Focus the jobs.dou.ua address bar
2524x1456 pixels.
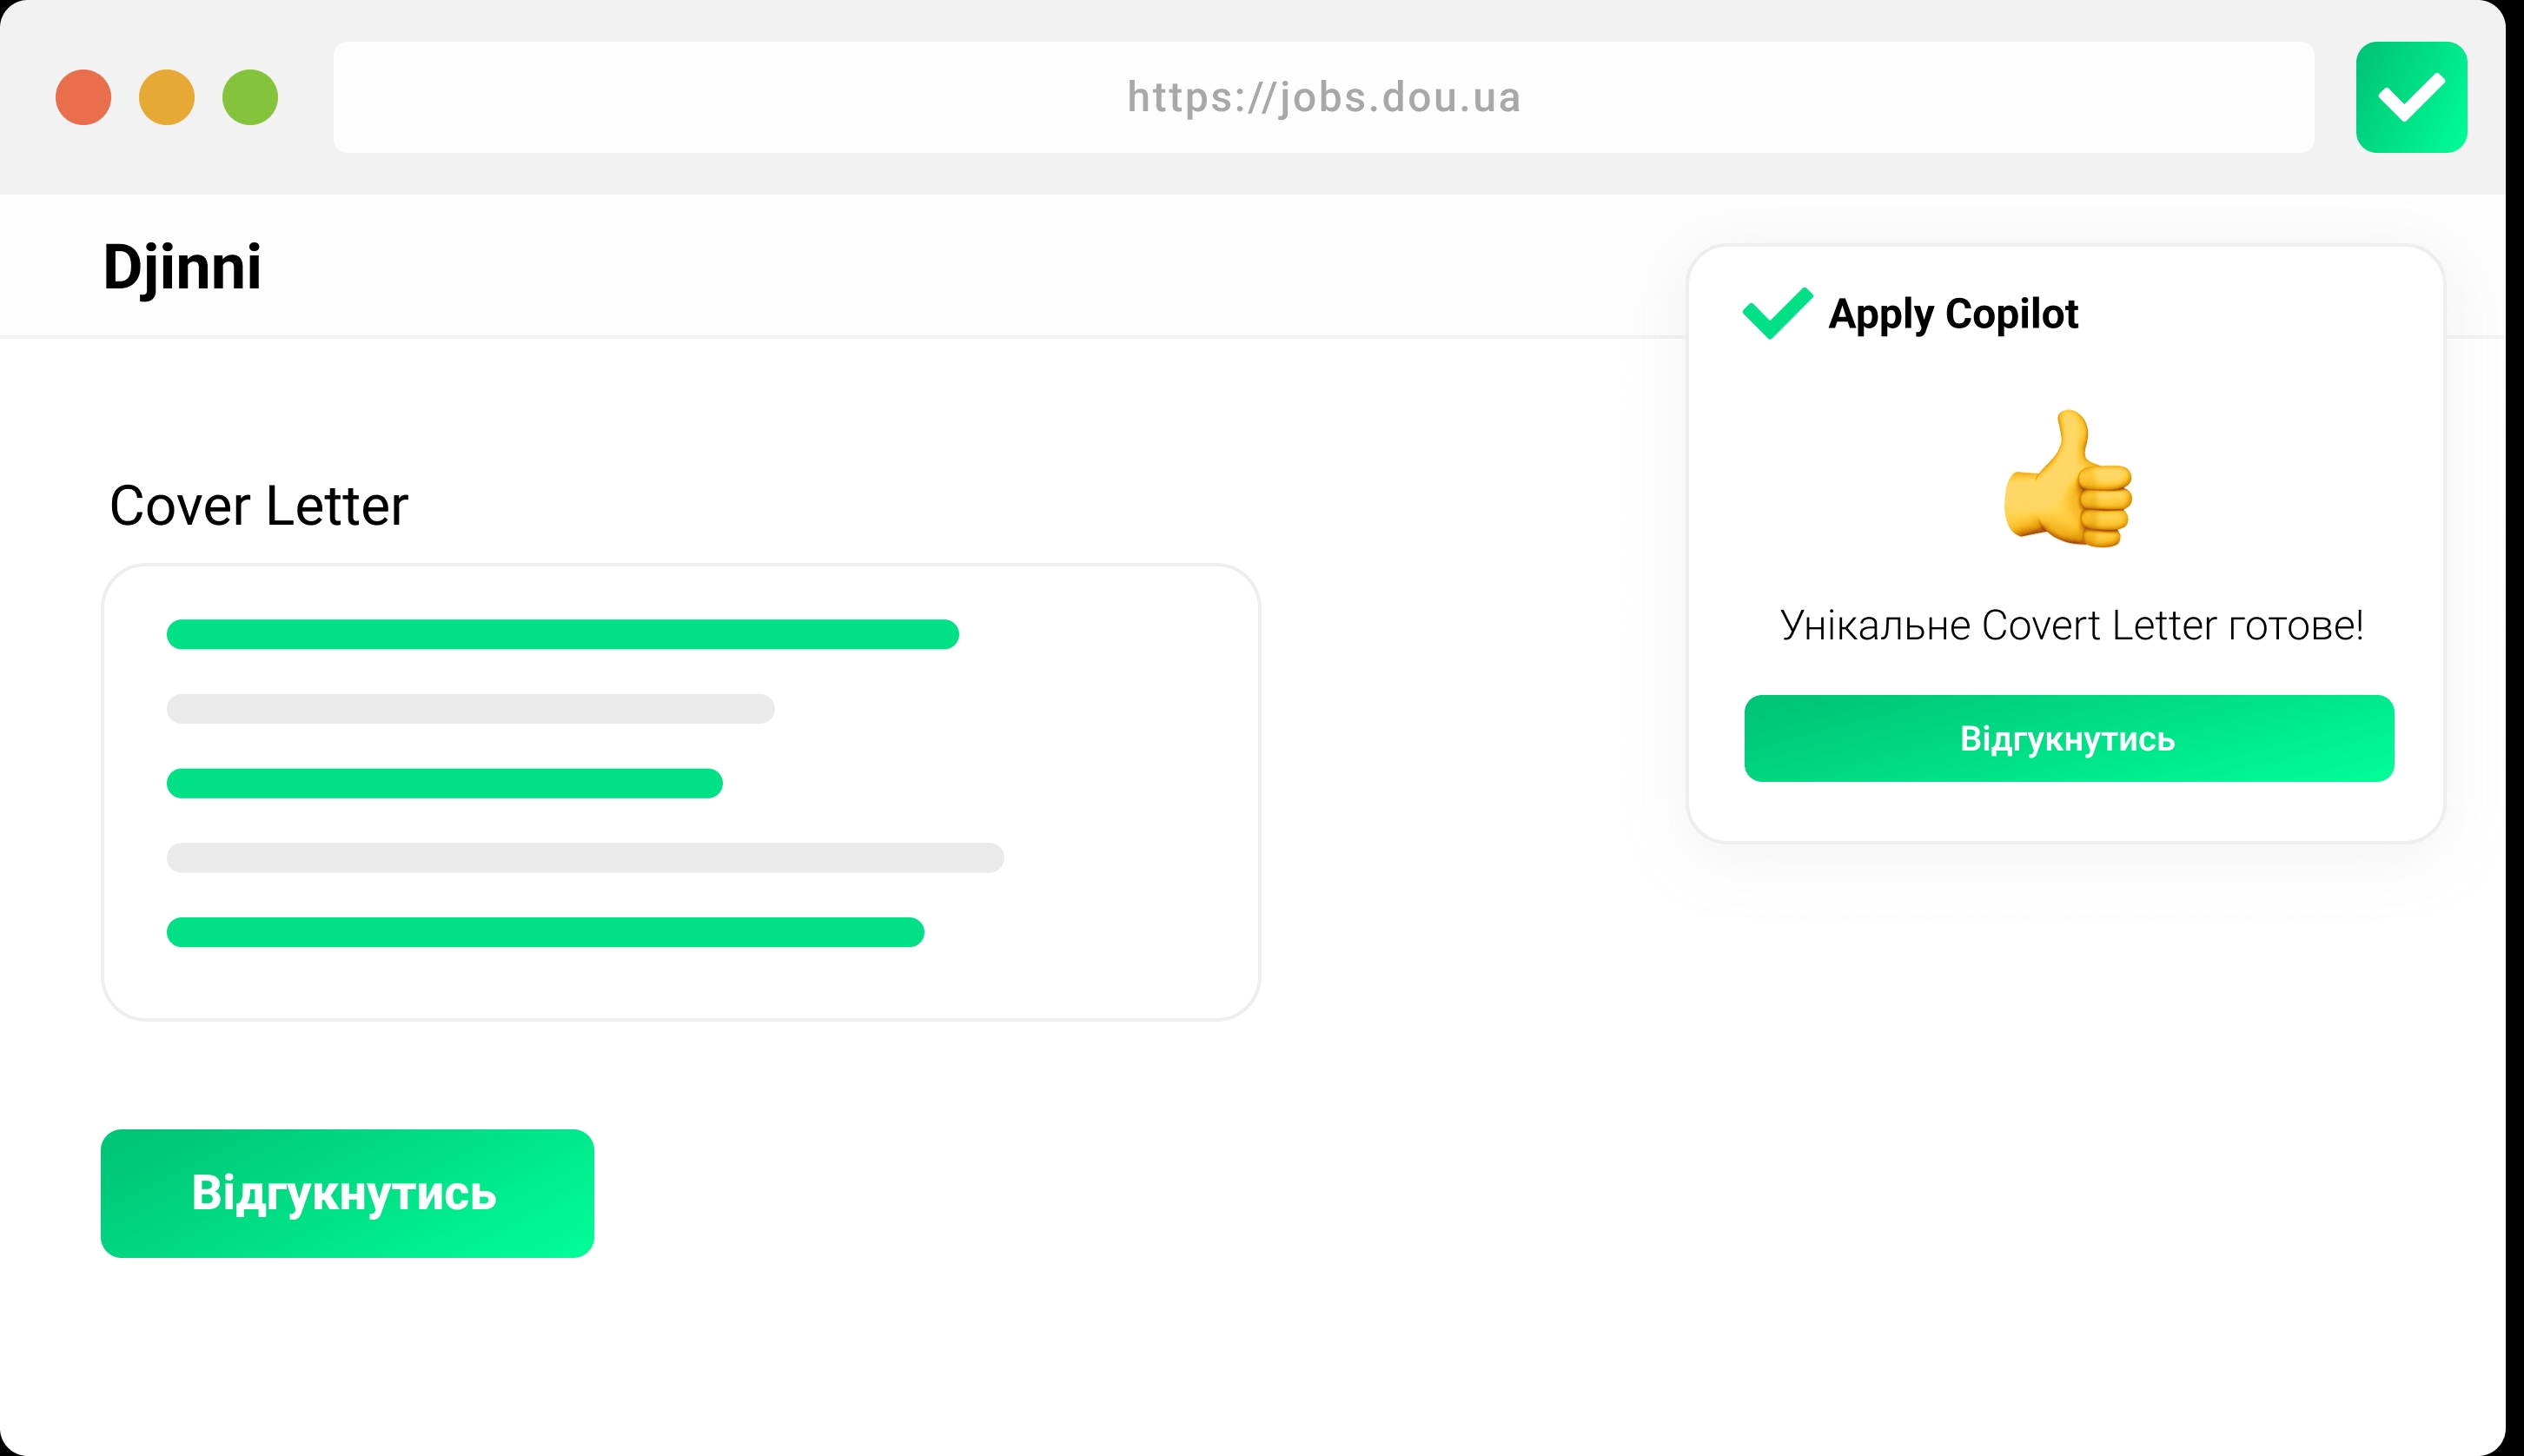tap(1322, 97)
